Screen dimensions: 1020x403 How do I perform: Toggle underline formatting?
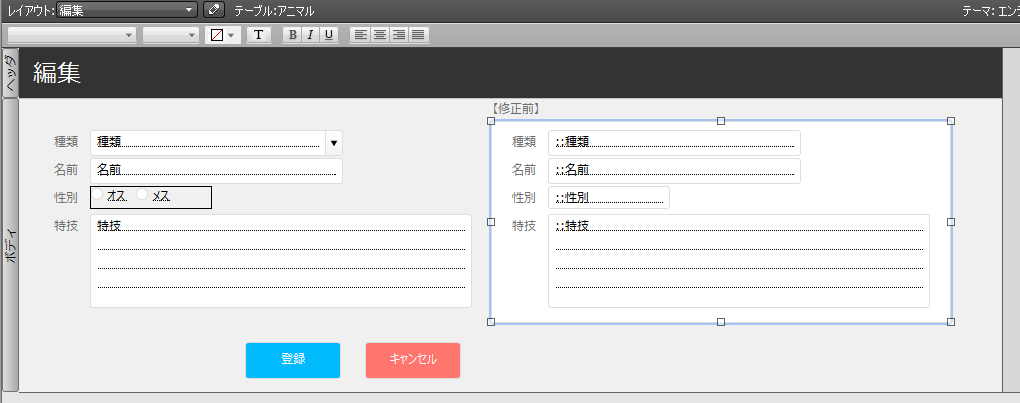[x=329, y=35]
